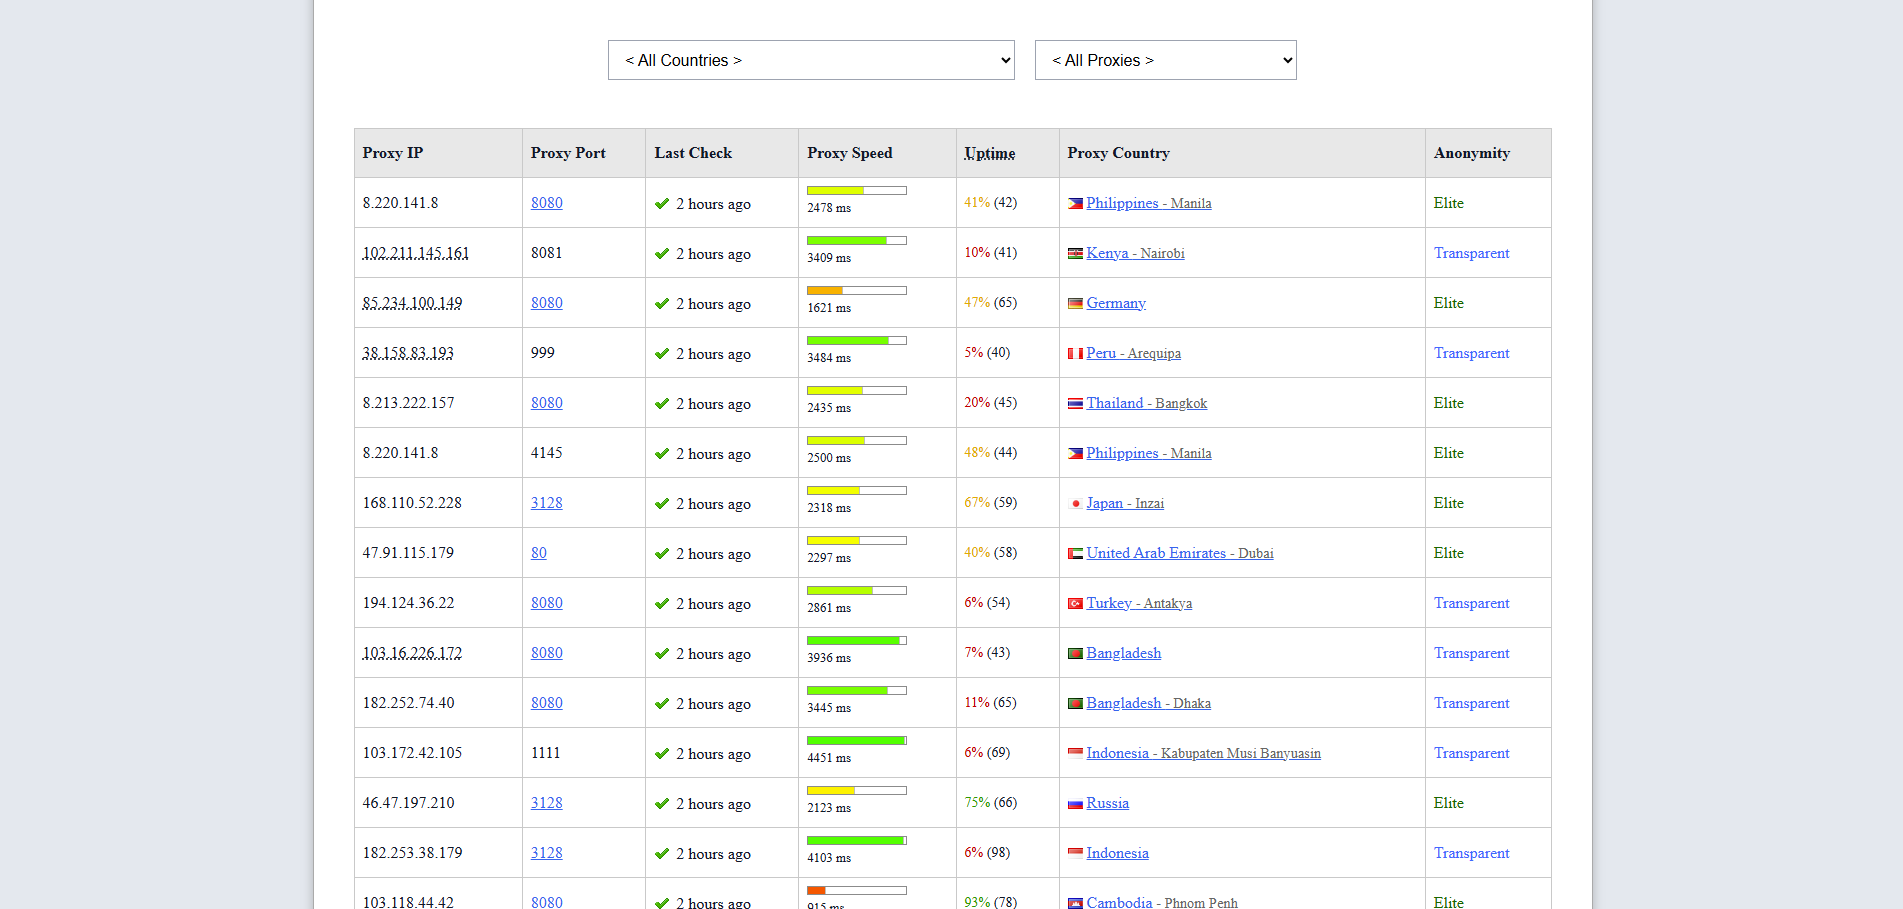Open the Turkey - Antakya link
1903x909 pixels.
1139,603
